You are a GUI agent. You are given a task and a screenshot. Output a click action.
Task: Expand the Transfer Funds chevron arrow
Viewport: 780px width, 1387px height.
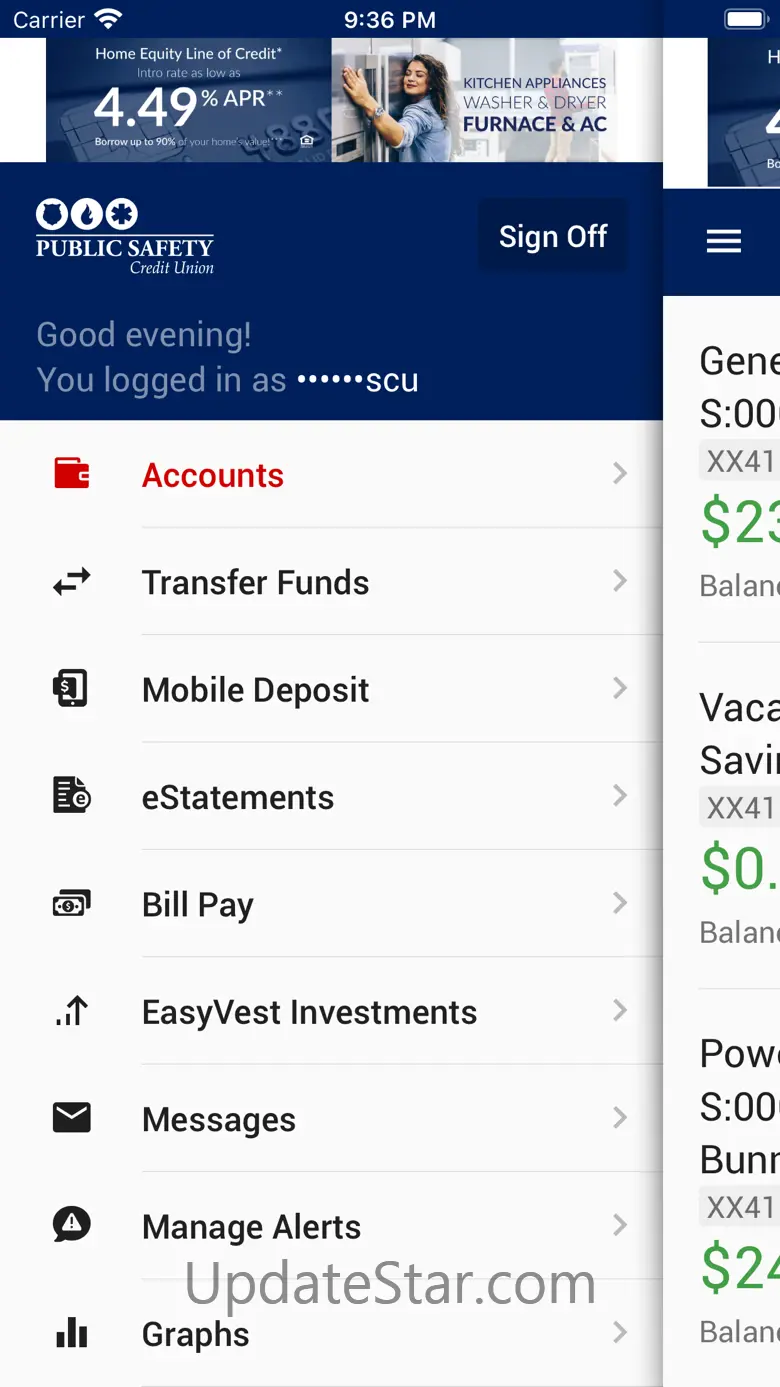tap(620, 581)
